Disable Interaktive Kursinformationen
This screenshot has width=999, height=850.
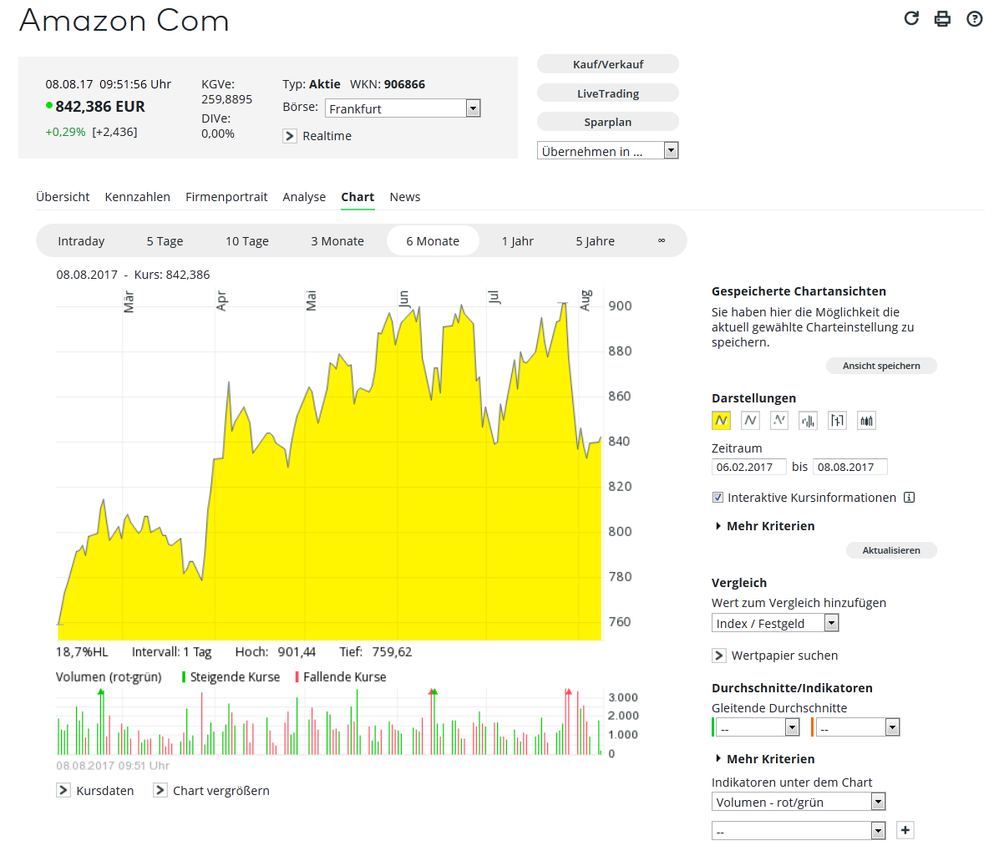(x=717, y=497)
